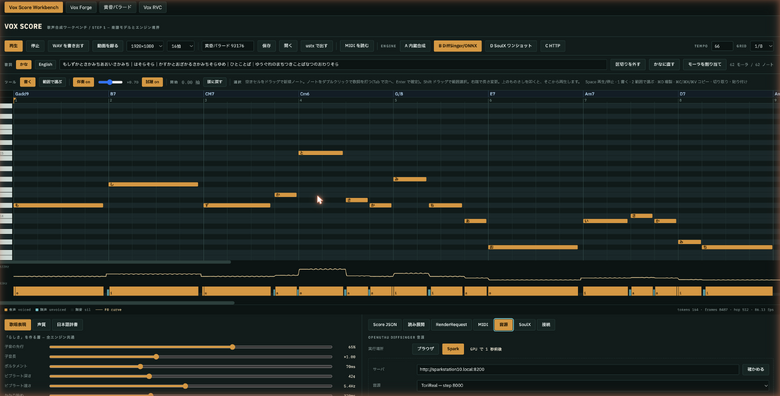Edit the TEMPO value field
This screenshot has width=780, height=396.
tap(722, 46)
